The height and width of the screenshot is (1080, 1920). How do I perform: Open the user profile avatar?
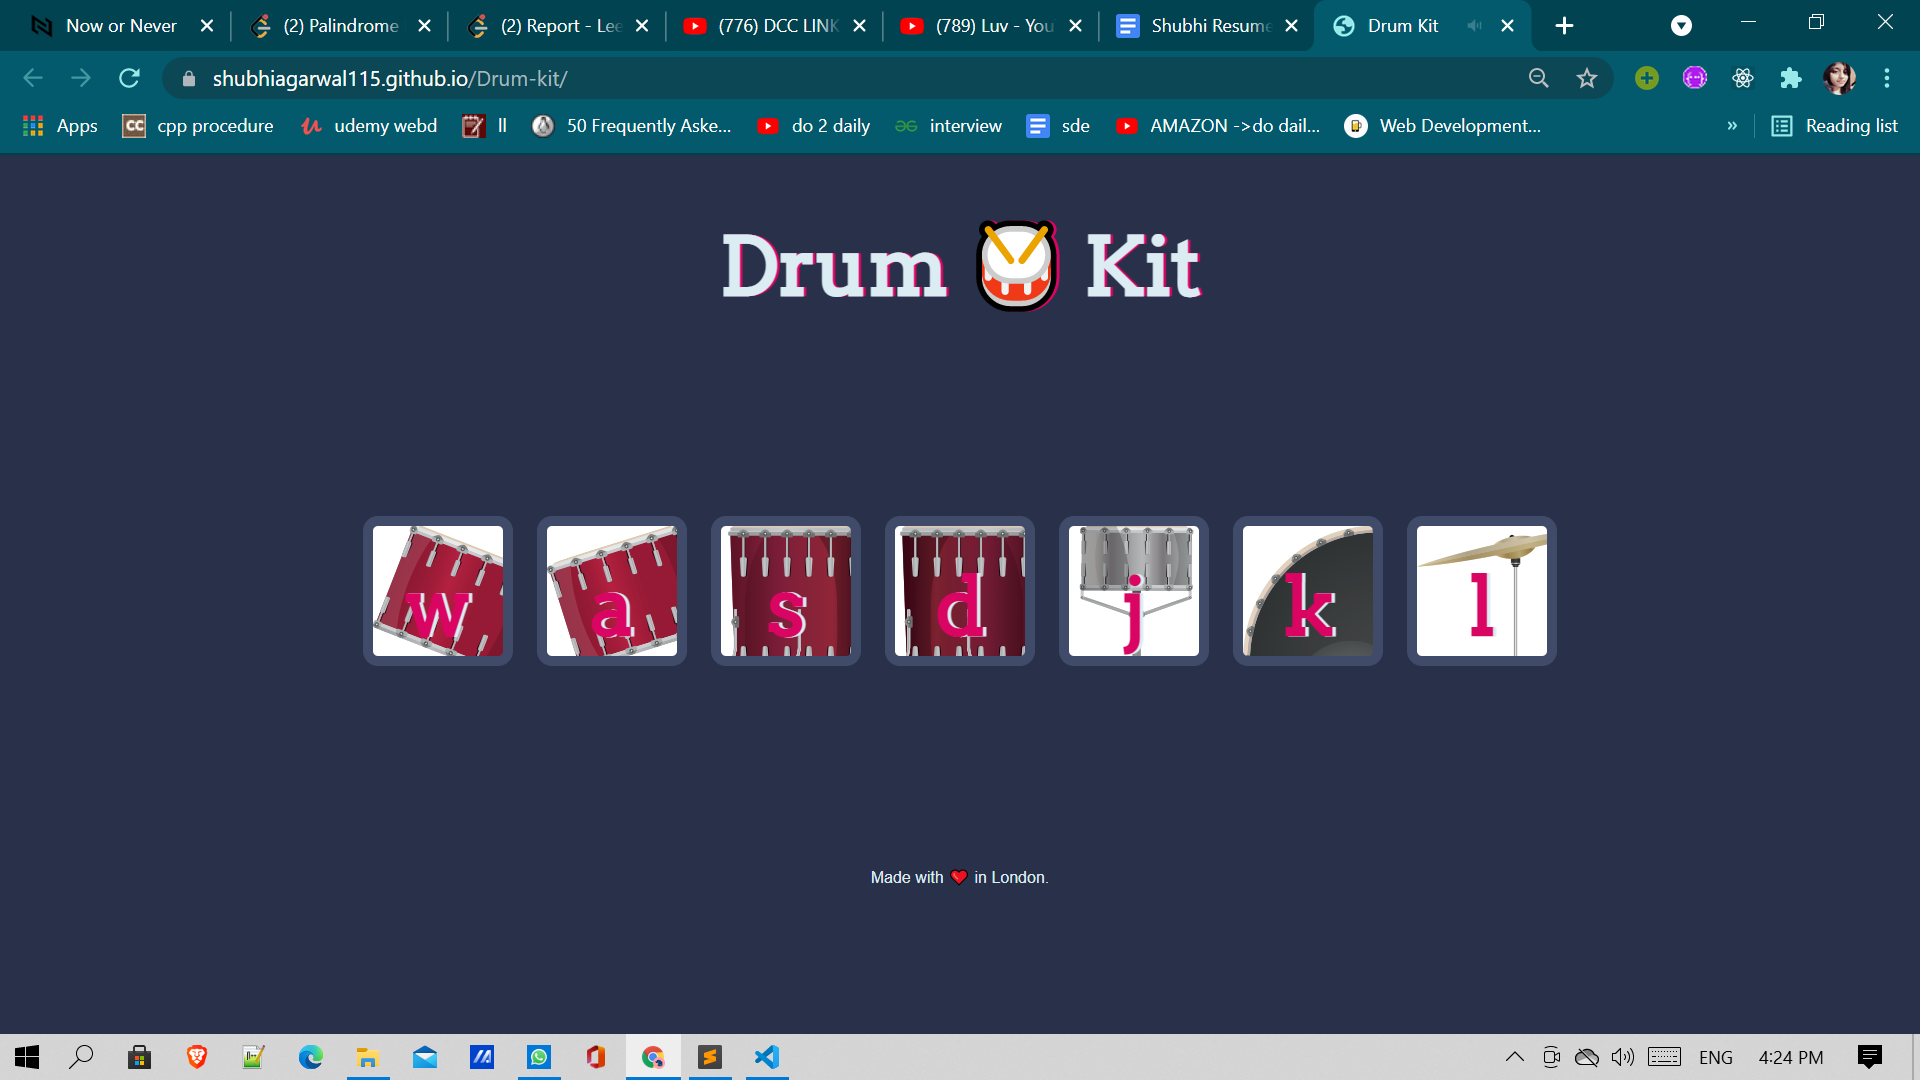1839,78
